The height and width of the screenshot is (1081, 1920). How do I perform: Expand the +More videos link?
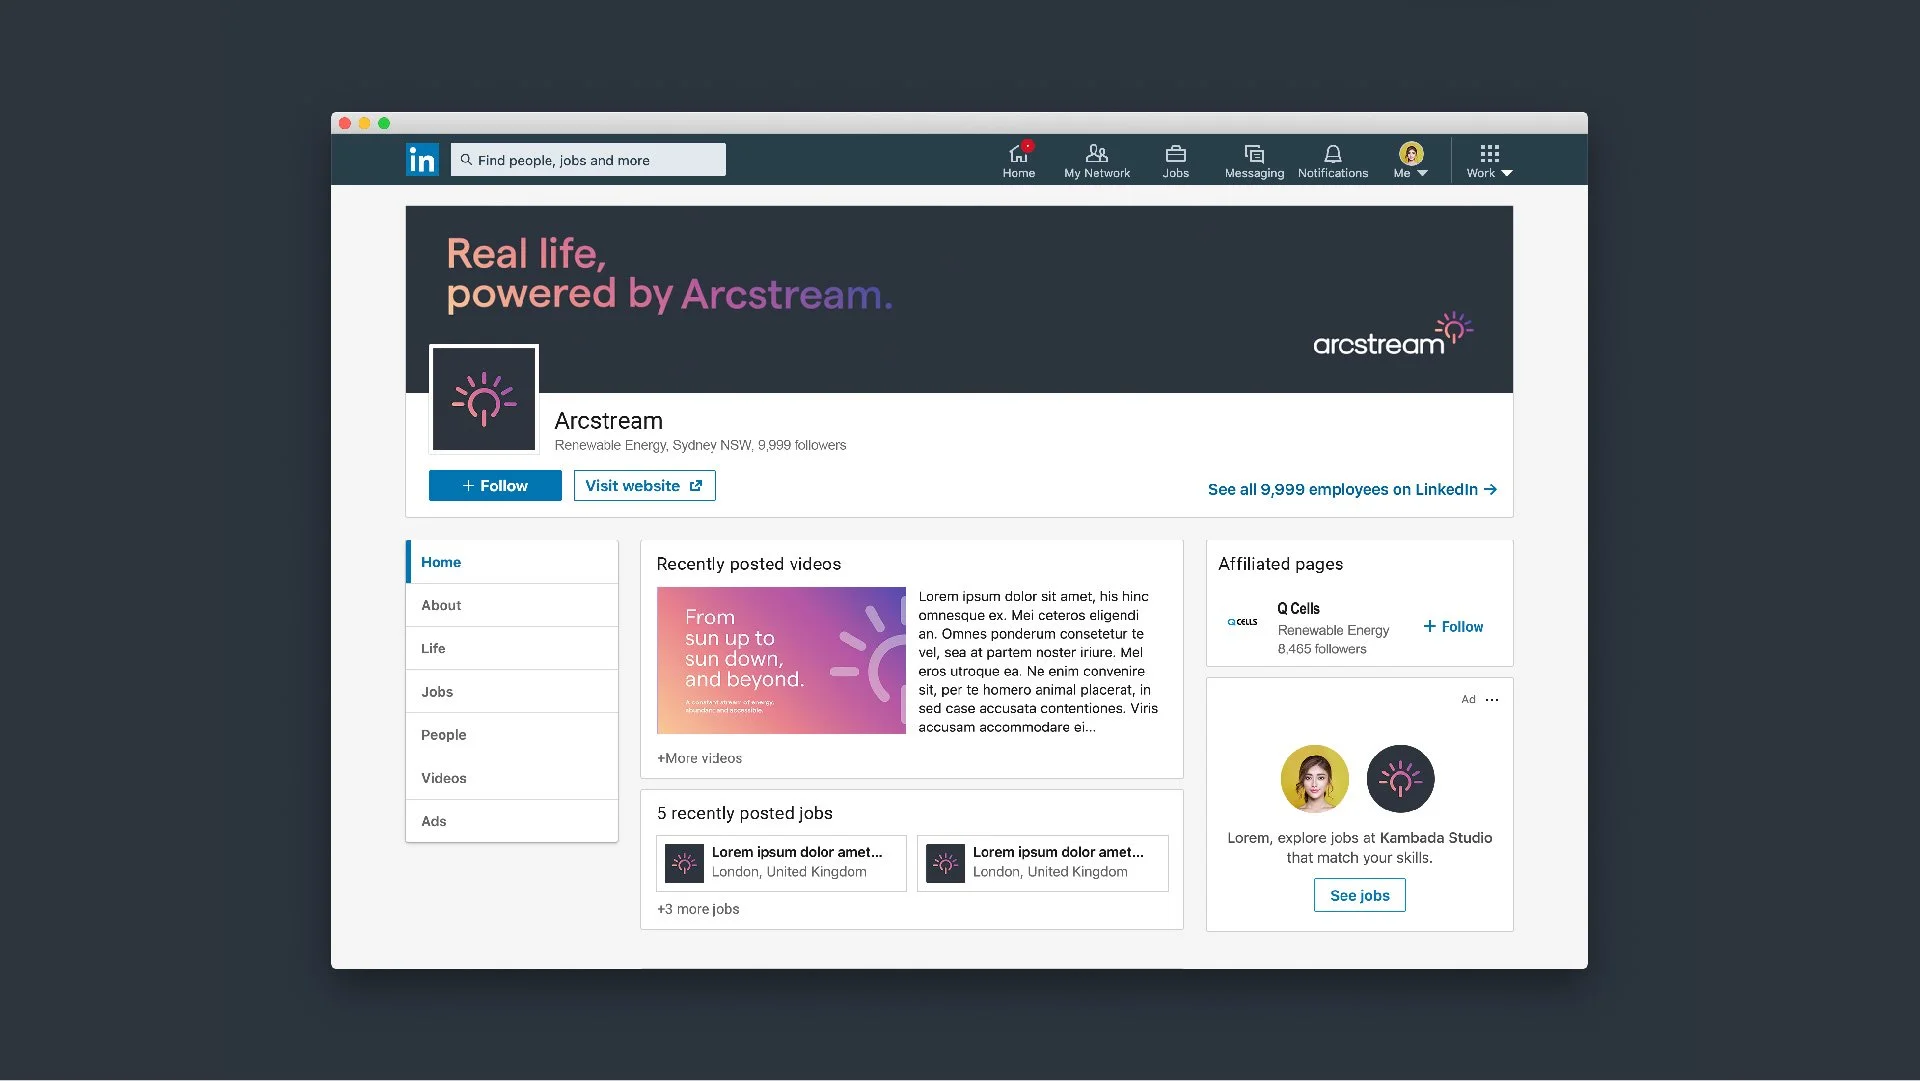coord(699,759)
